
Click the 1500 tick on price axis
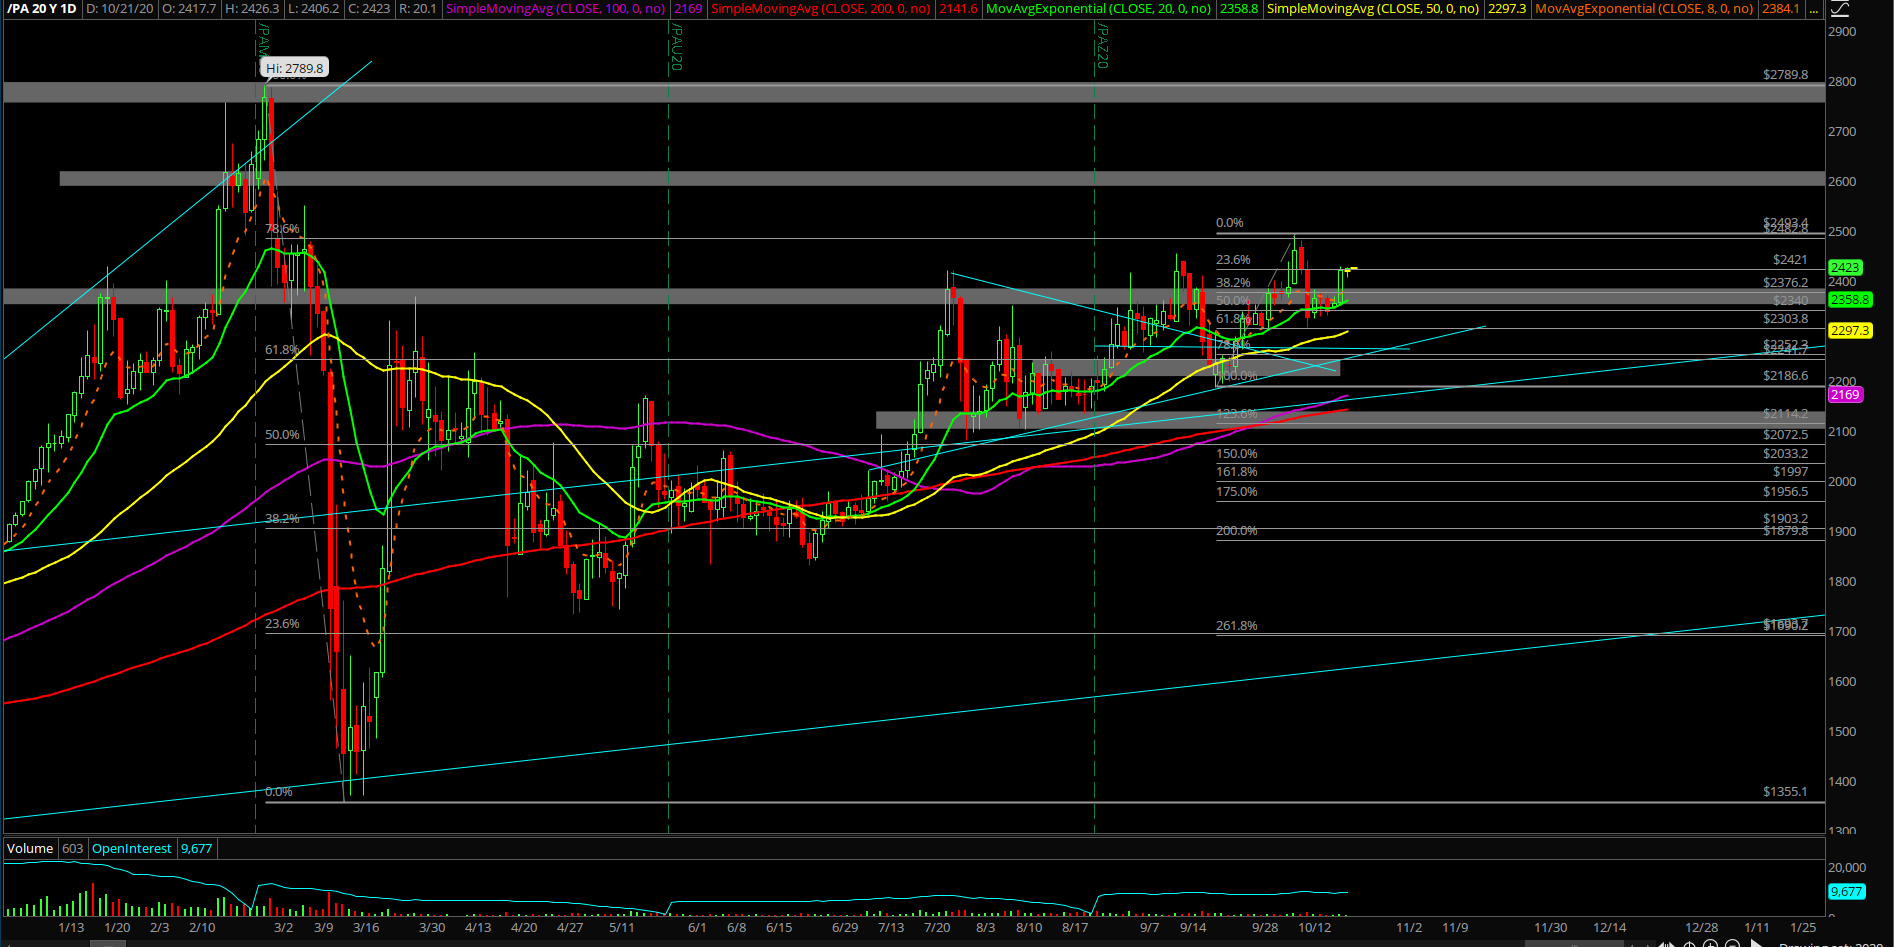click(1842, 731)
